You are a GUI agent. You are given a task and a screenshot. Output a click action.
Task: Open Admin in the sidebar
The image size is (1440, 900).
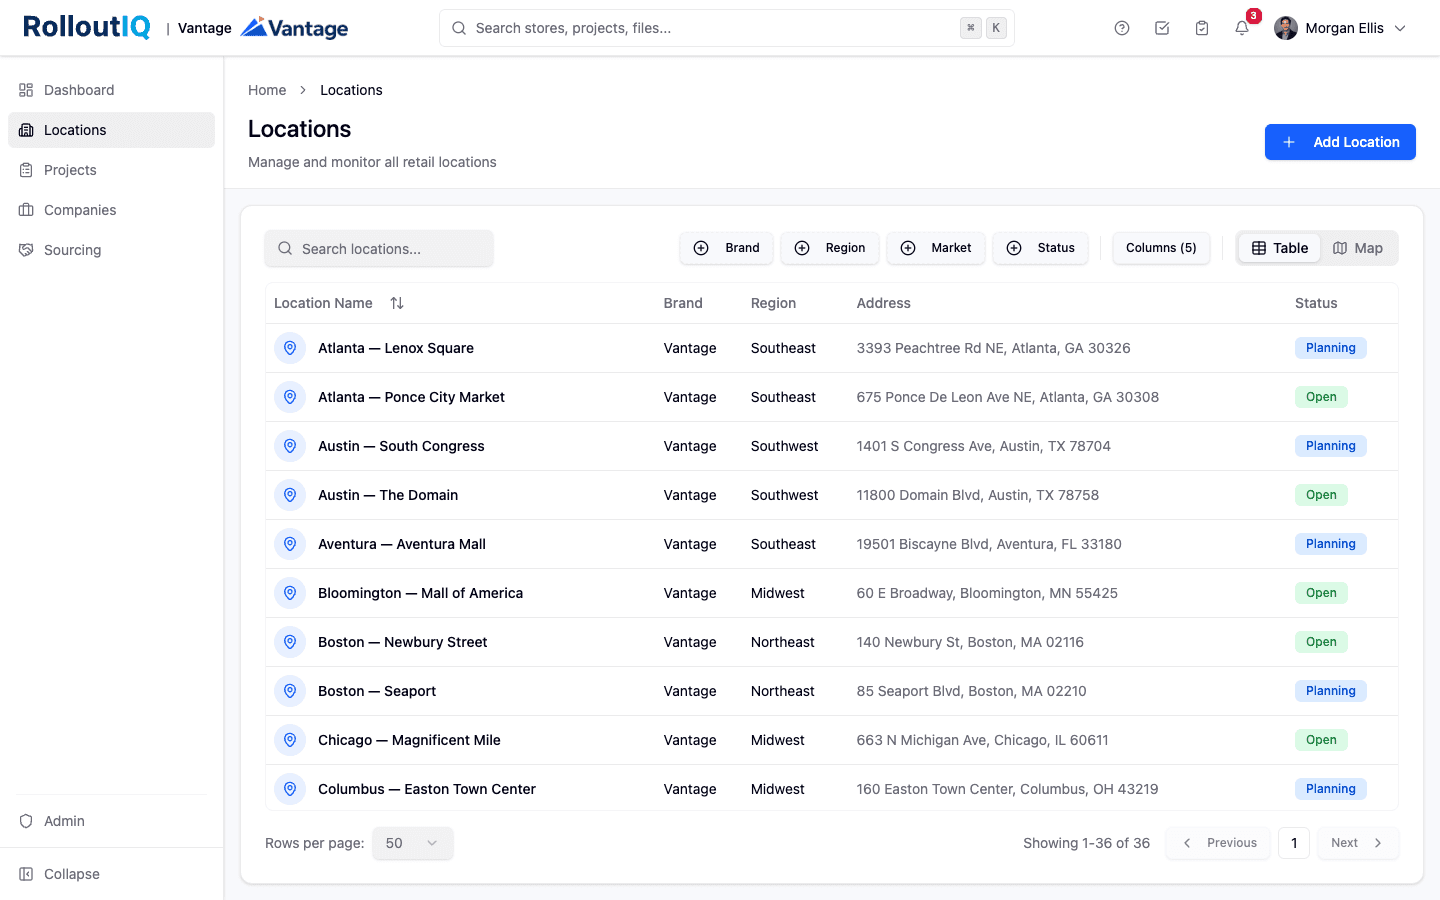111,821
